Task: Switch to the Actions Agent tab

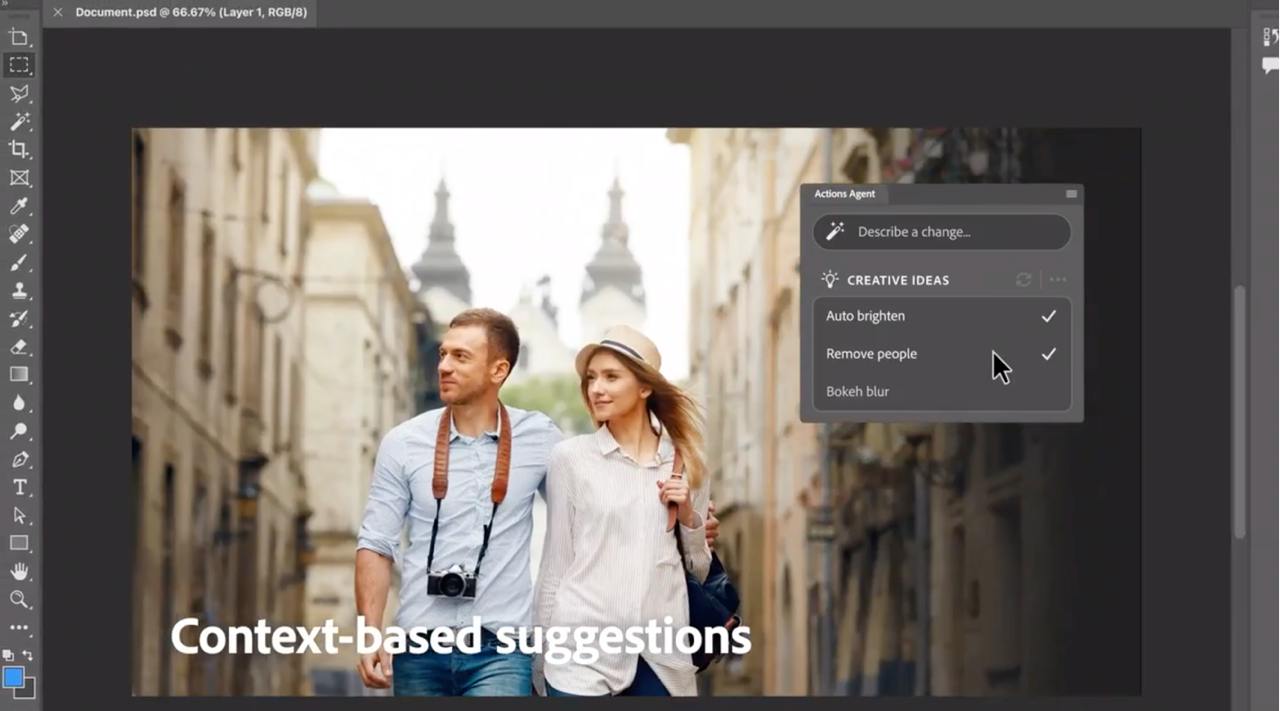Action: click(844, 194)
